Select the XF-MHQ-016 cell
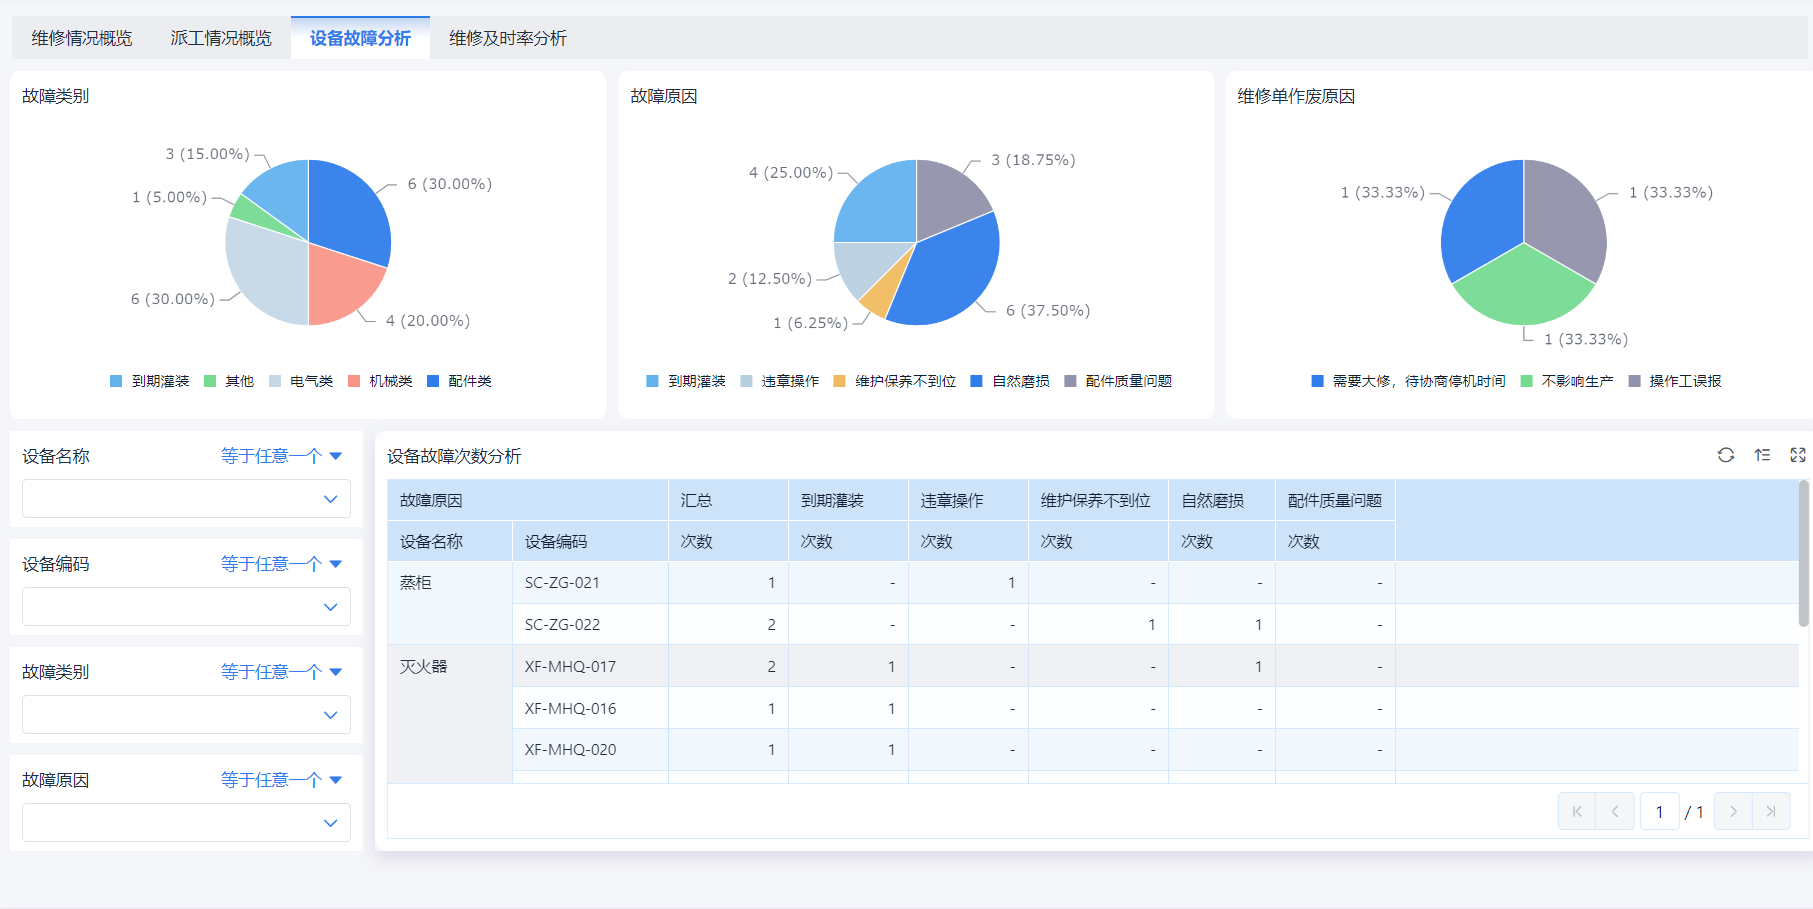1813x909 pixels. 590,708
